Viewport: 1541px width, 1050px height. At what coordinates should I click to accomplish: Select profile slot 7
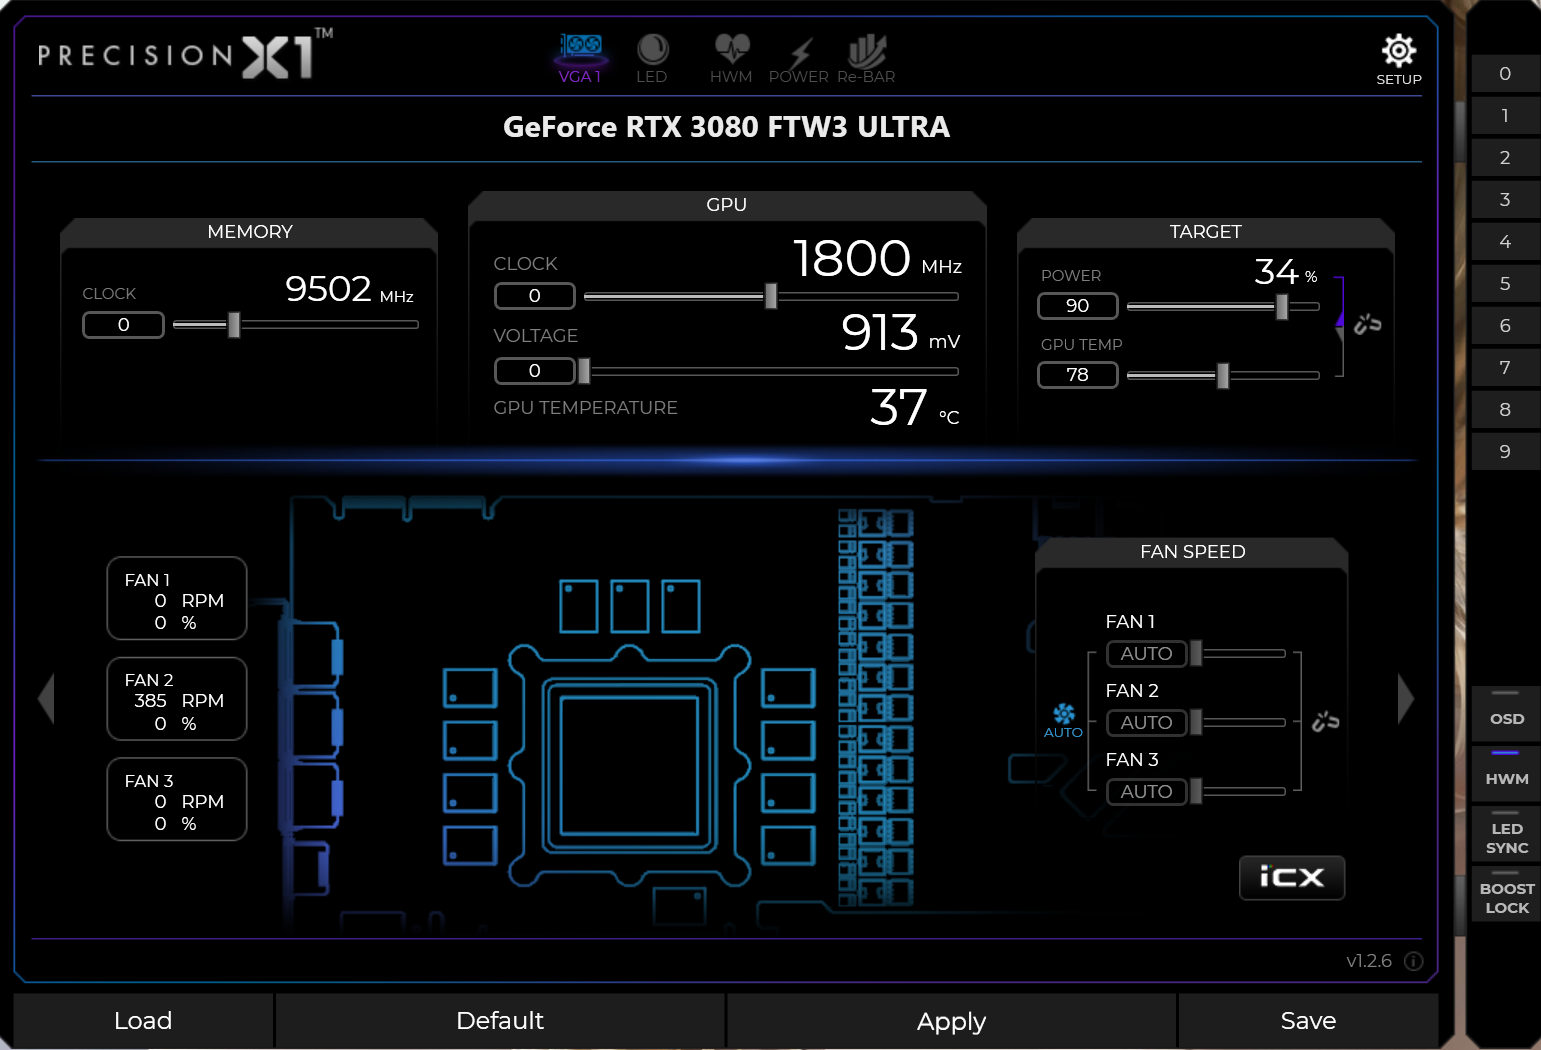(1505, 368)
